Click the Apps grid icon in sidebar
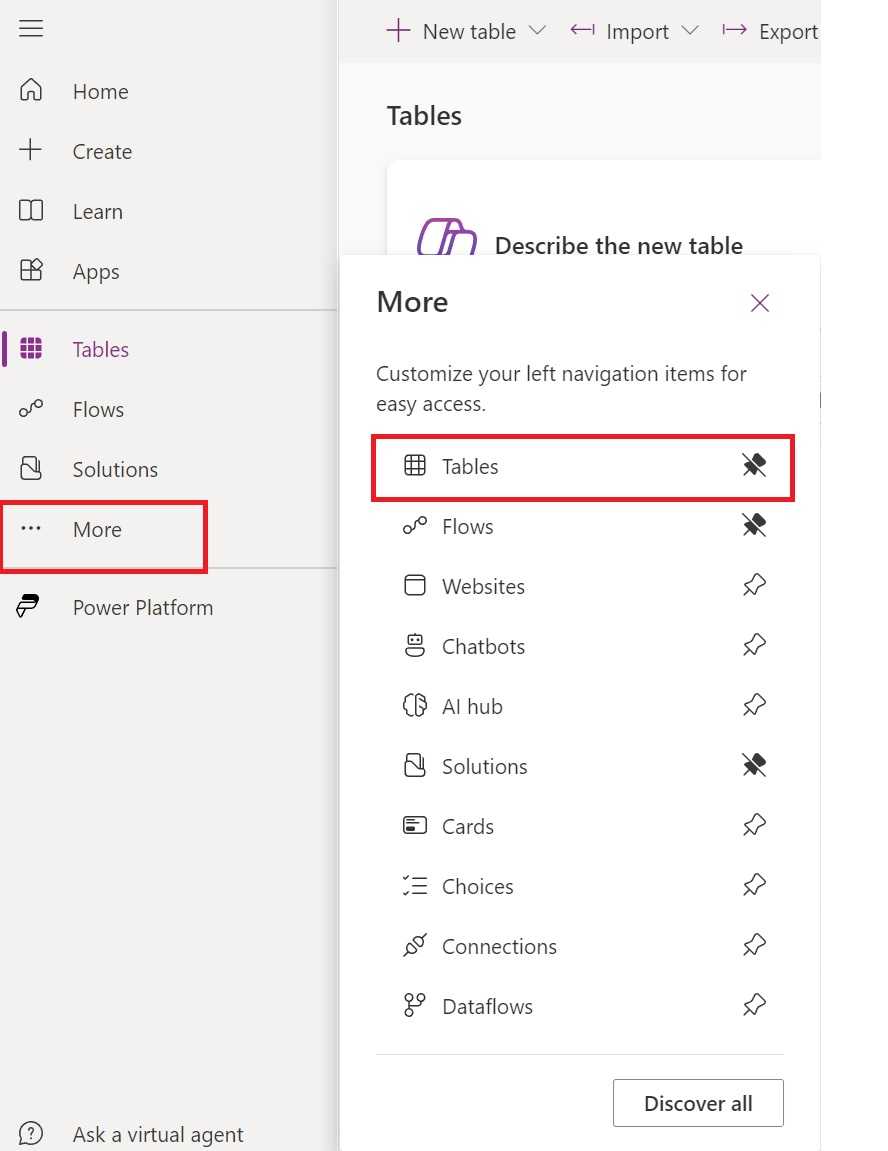The image size is (888, 1151). 31,270
